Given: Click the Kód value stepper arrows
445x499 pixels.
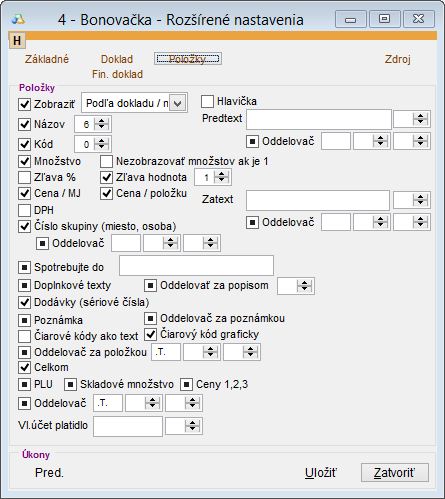Looking at the screenshot, I should pyautogui.click(x=101, y=144).
